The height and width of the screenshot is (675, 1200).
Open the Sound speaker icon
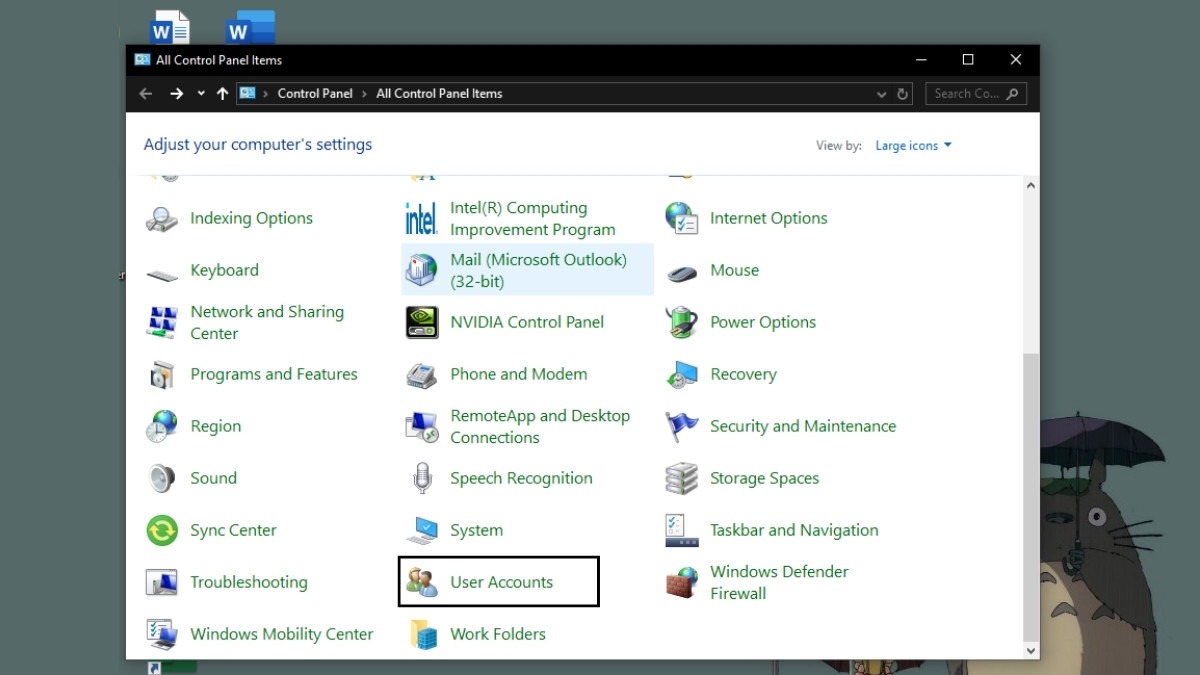[162, 479]
